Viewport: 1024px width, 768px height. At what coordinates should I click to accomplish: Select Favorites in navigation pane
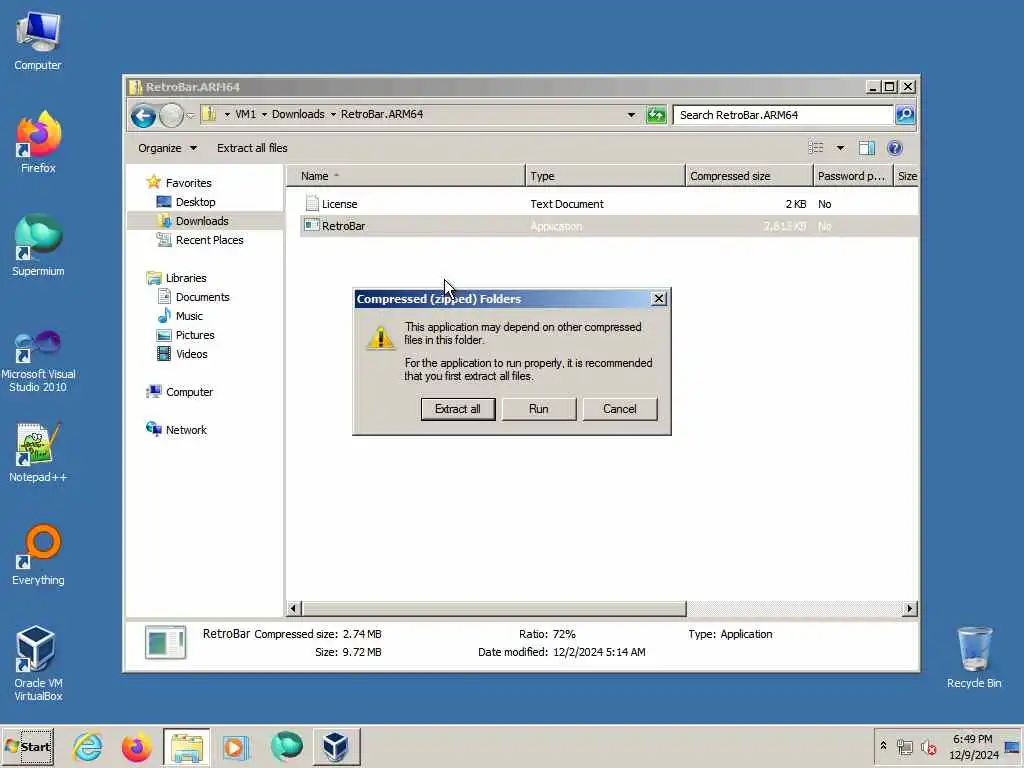pyautogui.click(x=188, y=183)
